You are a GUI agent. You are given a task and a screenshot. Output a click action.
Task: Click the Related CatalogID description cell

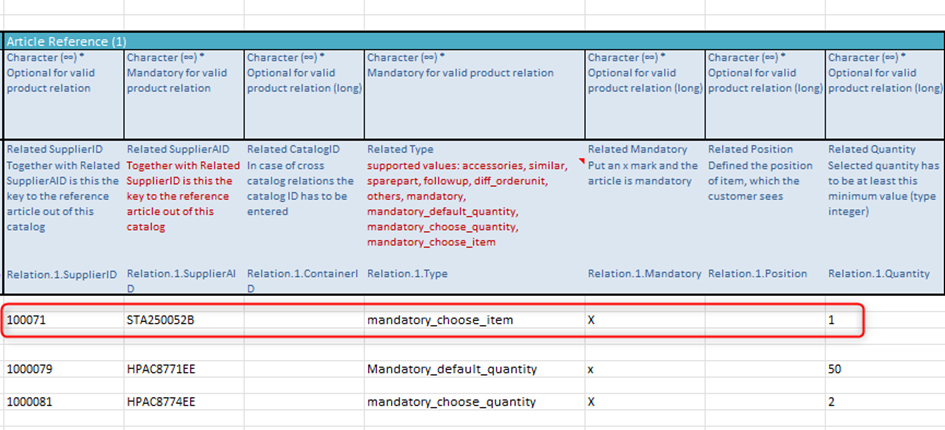click(303, 180)
